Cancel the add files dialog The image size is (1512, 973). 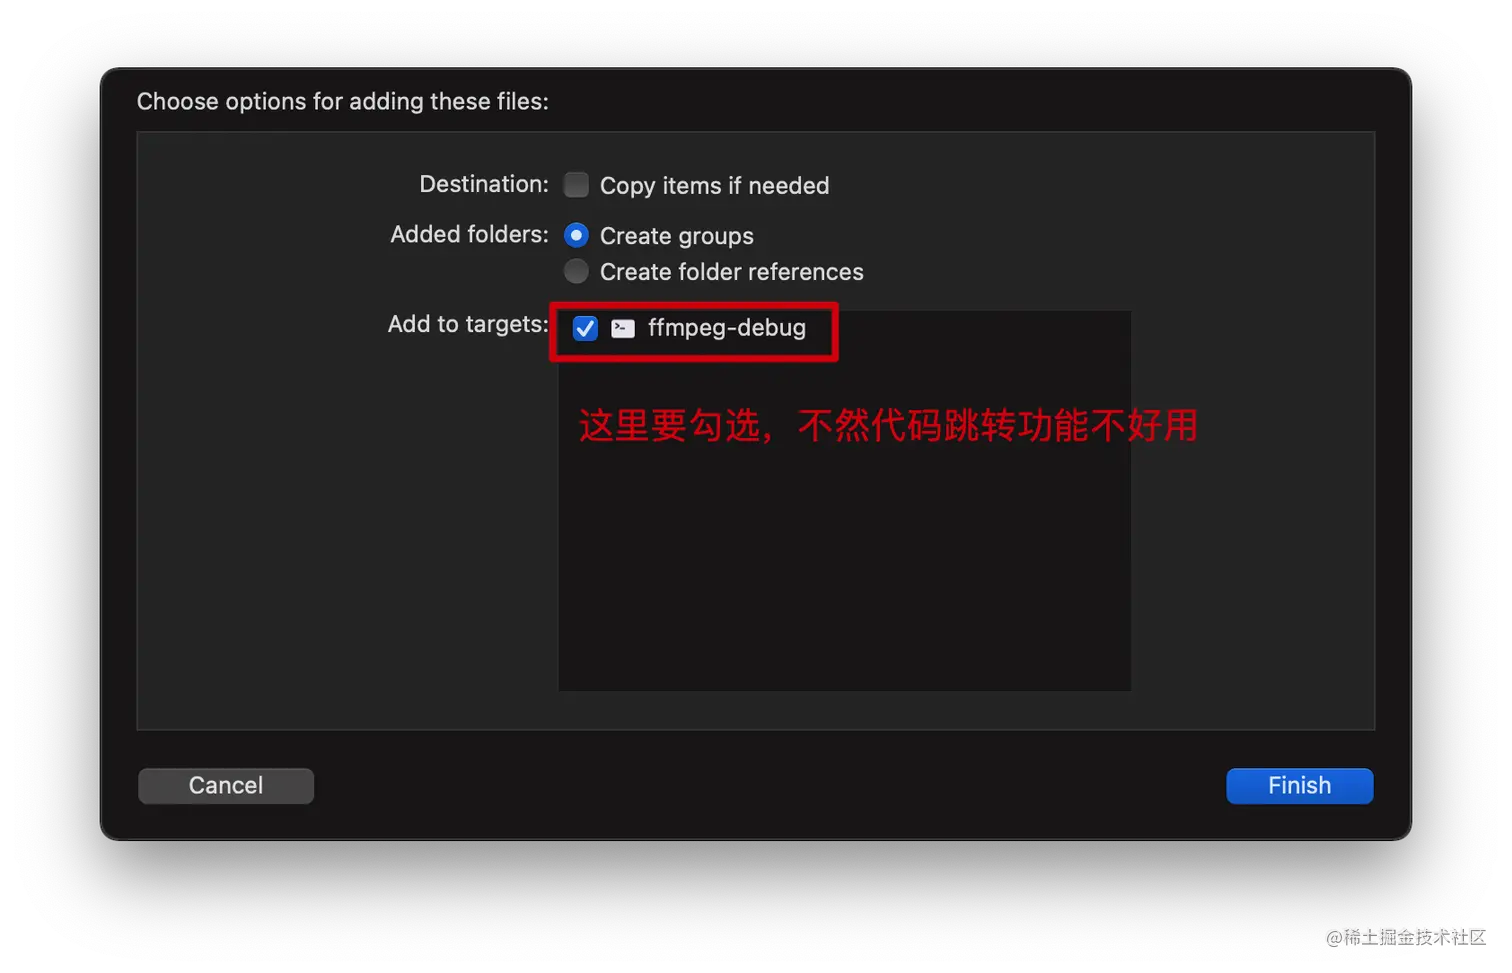pyautogui.click(x=226, y=786)
